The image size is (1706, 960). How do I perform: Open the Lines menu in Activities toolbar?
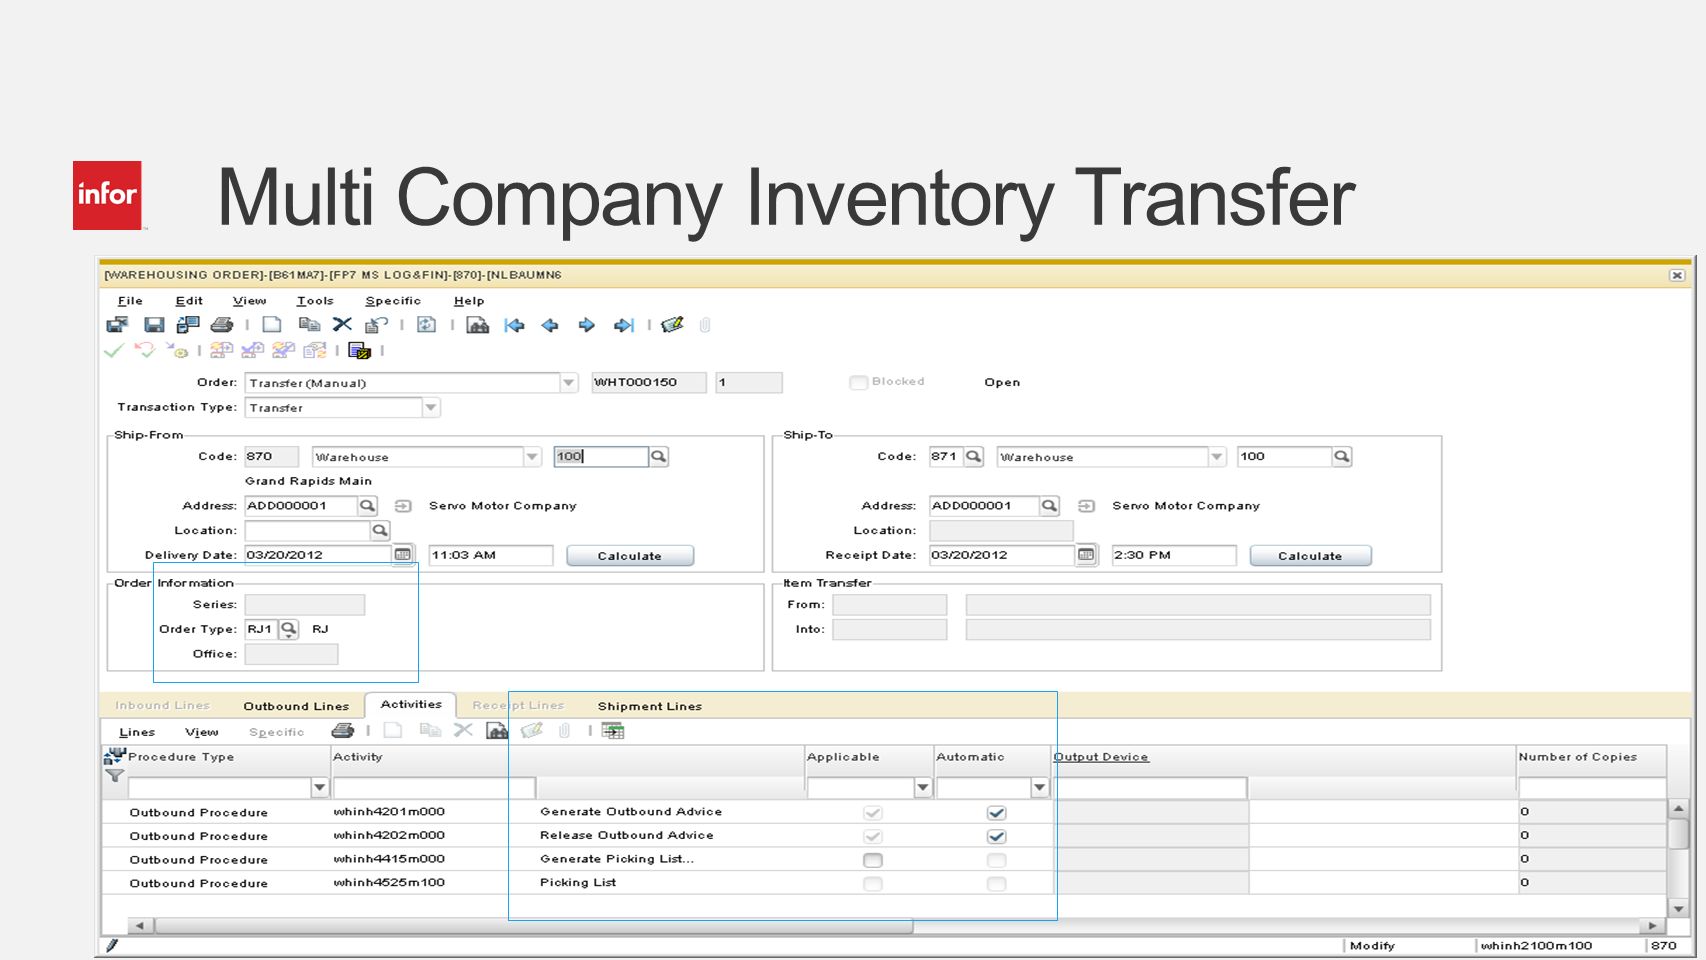[x=137, y=732]
